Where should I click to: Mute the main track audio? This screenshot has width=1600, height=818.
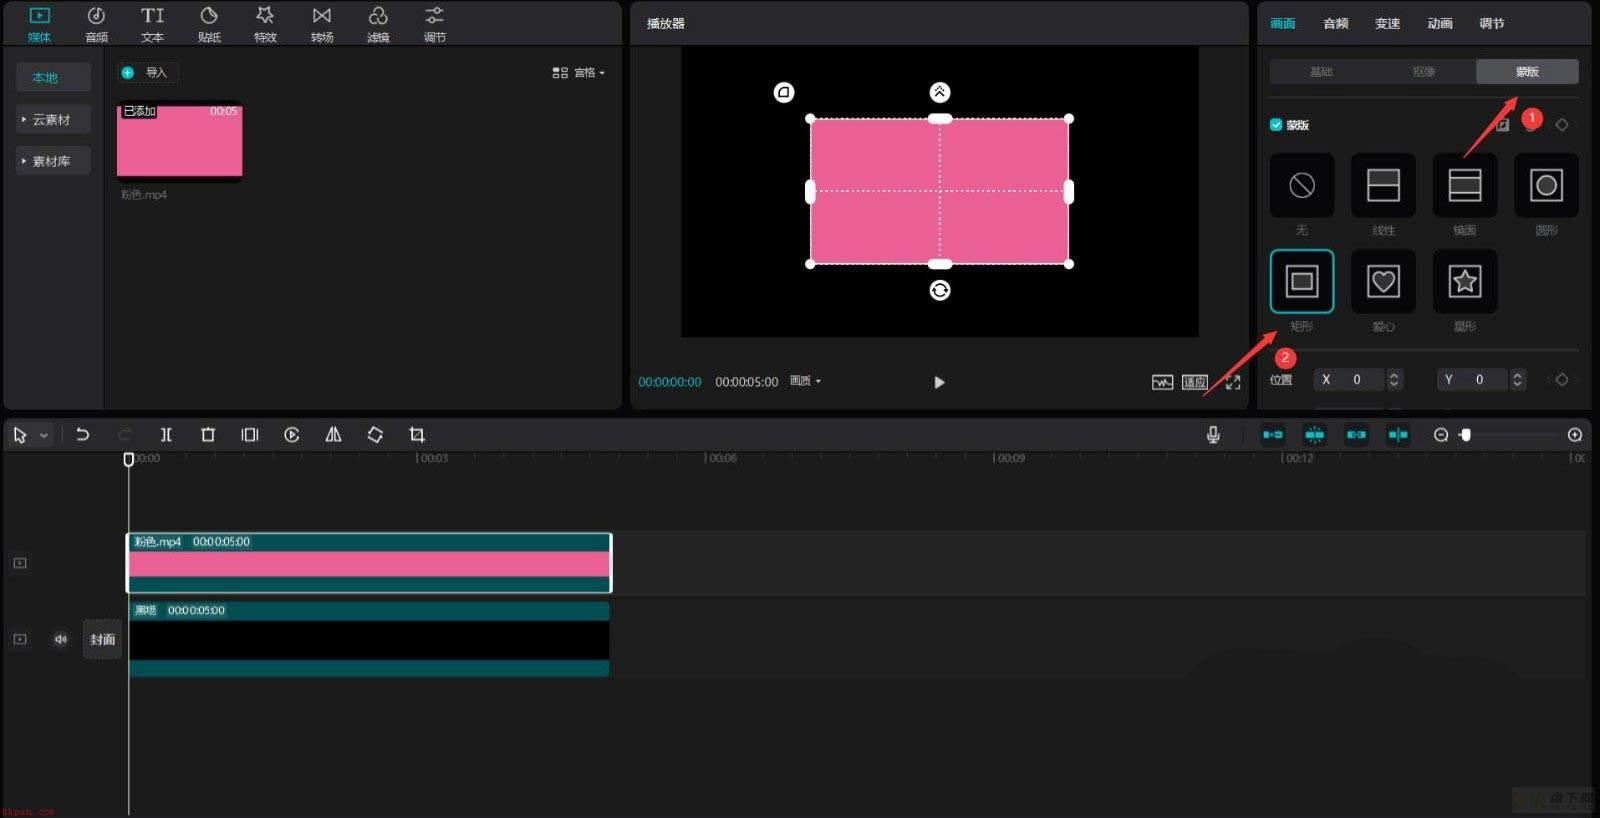pos(61,639)
